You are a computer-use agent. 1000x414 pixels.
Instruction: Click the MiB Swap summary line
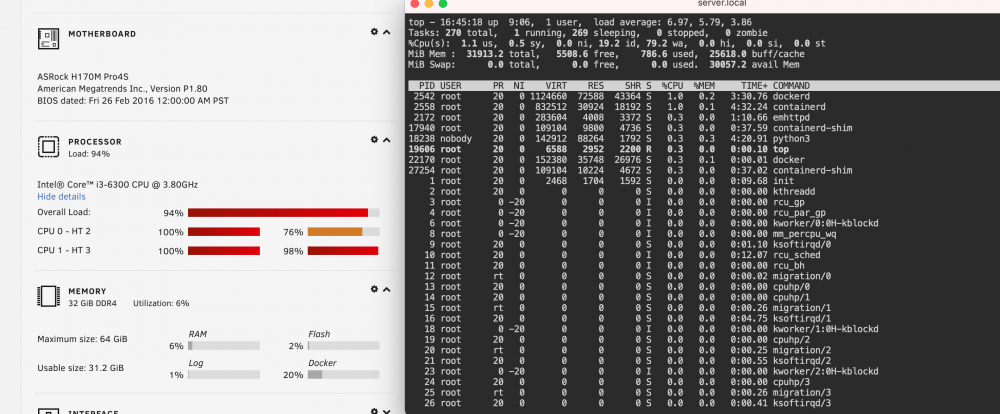coord(604,64)
